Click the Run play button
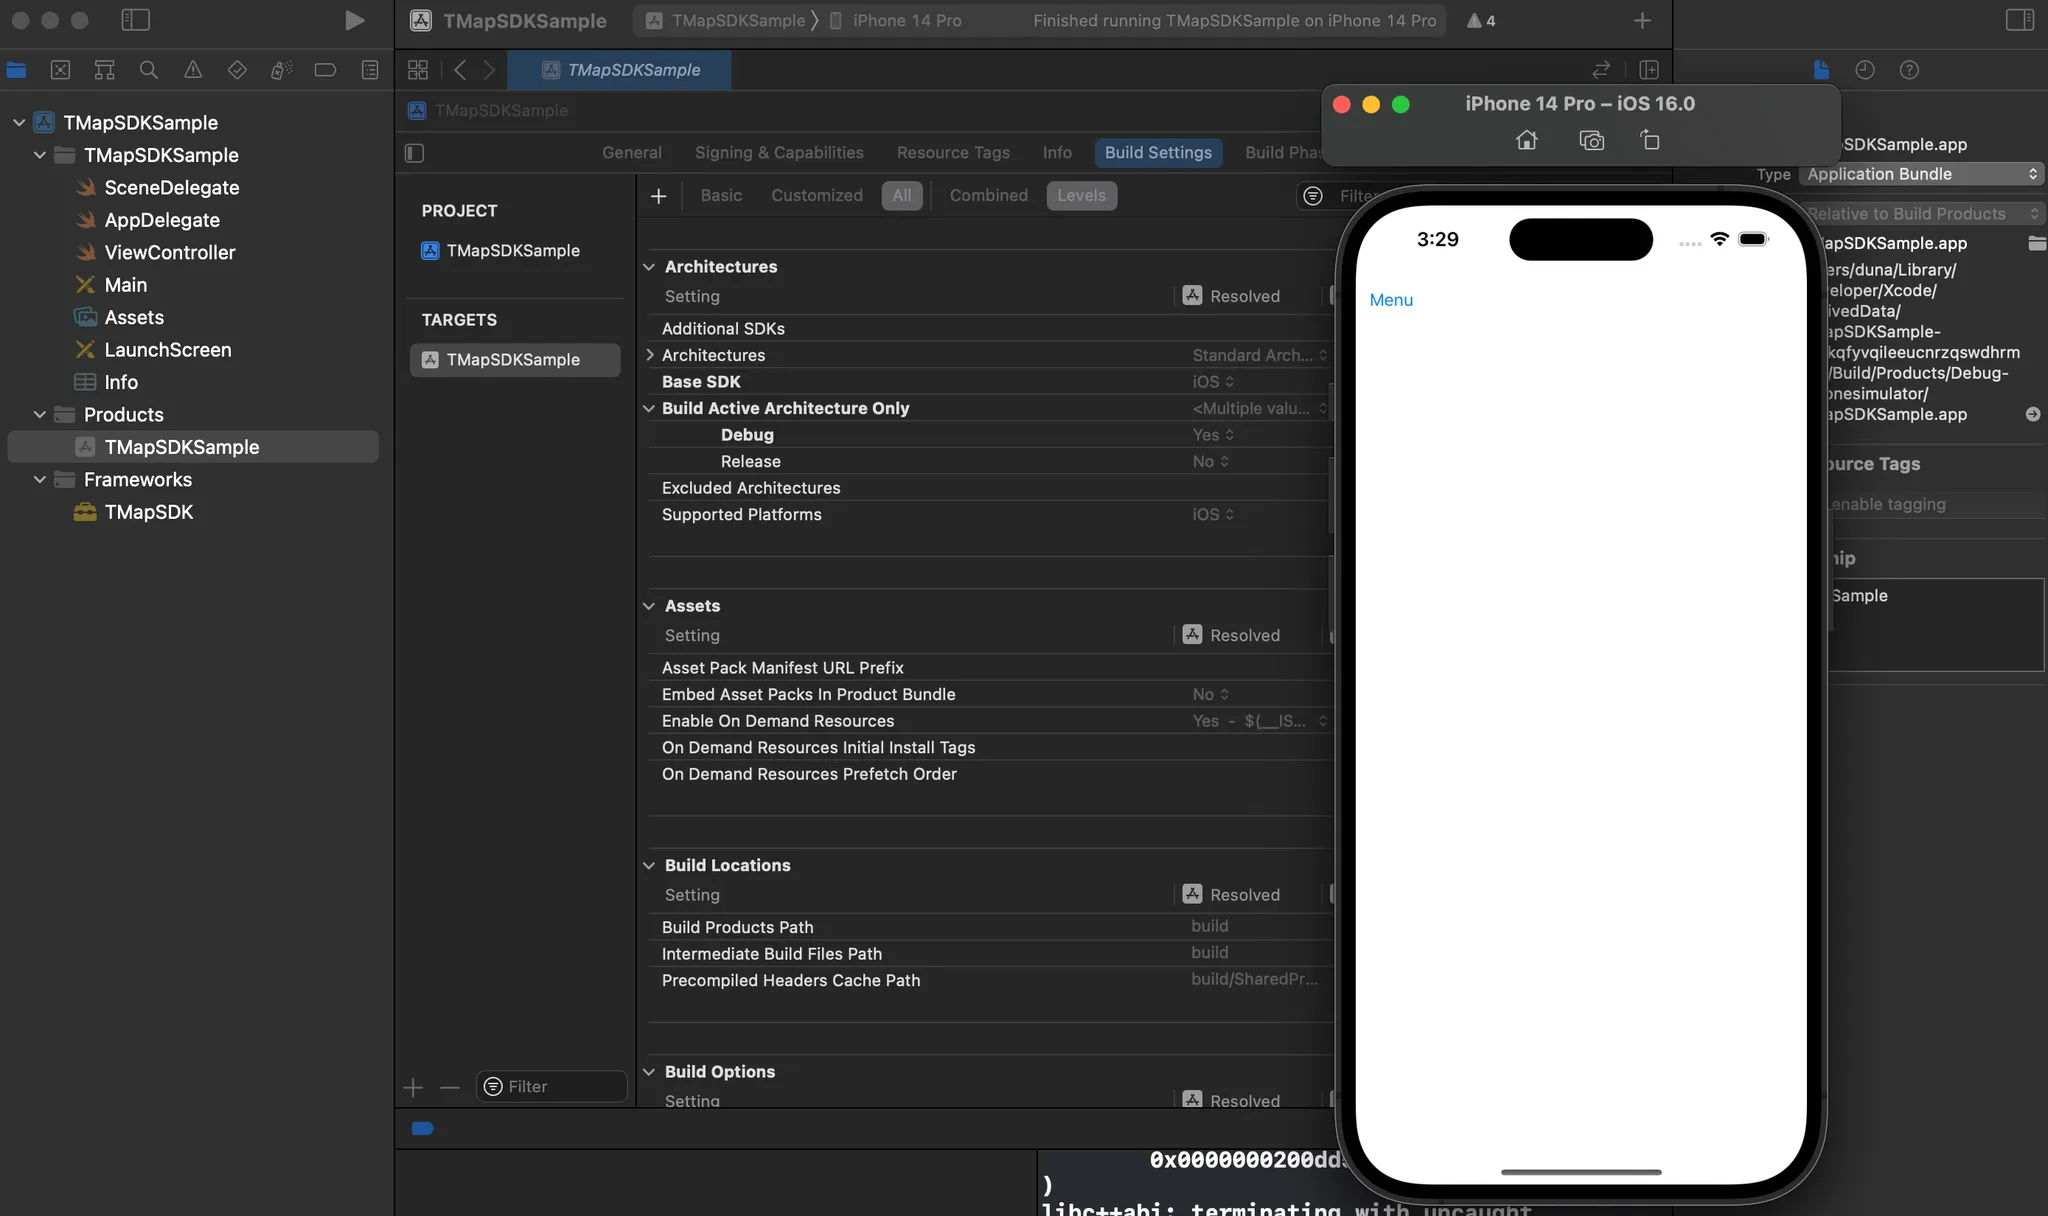Screen dimensions: 2048x1216 354,20
